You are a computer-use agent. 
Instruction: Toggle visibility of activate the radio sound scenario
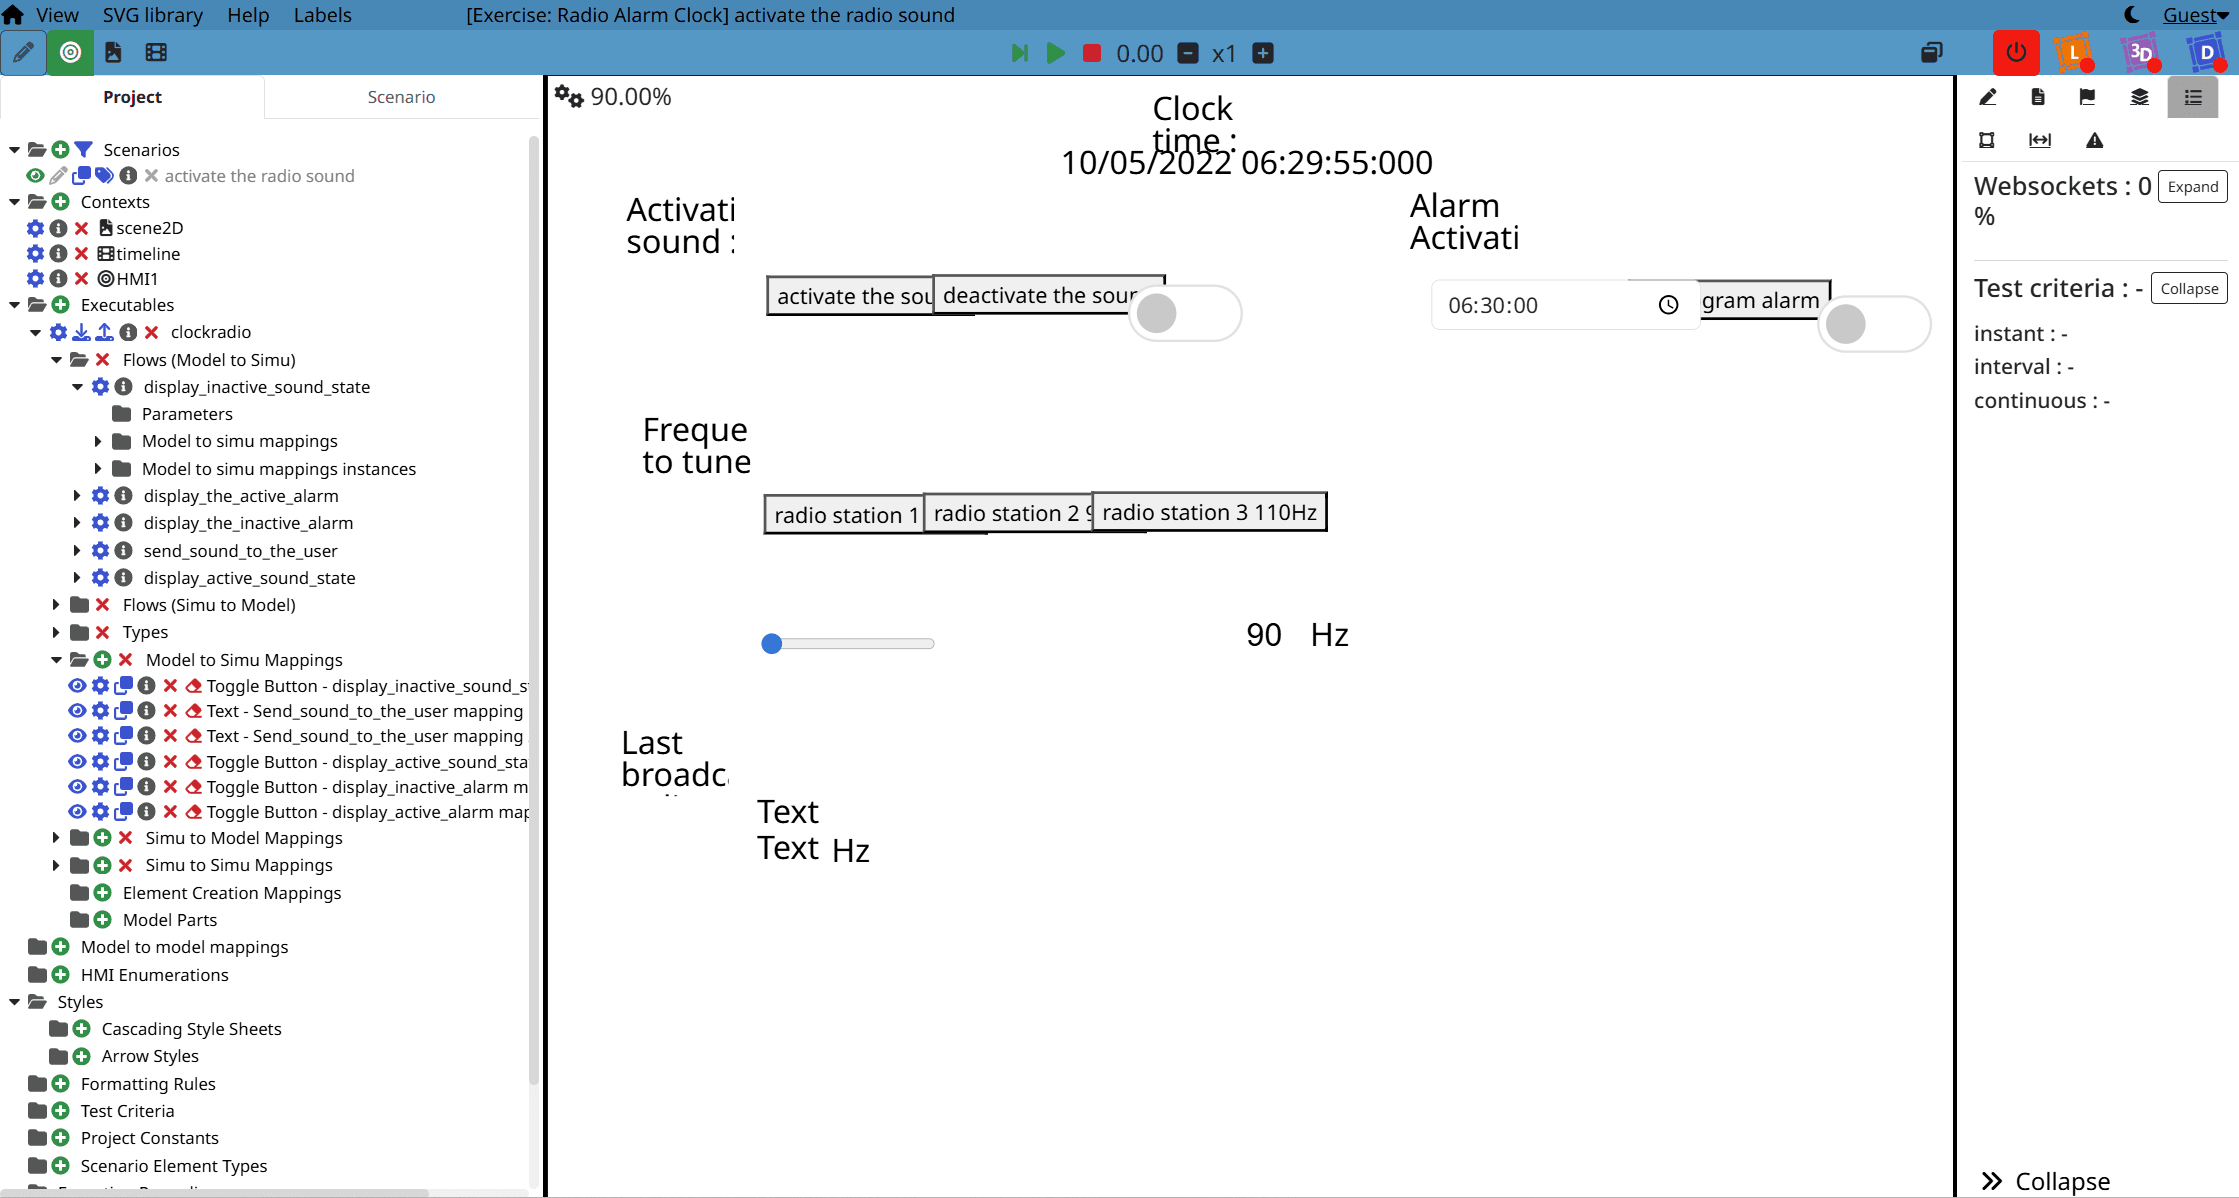(35, 176)
